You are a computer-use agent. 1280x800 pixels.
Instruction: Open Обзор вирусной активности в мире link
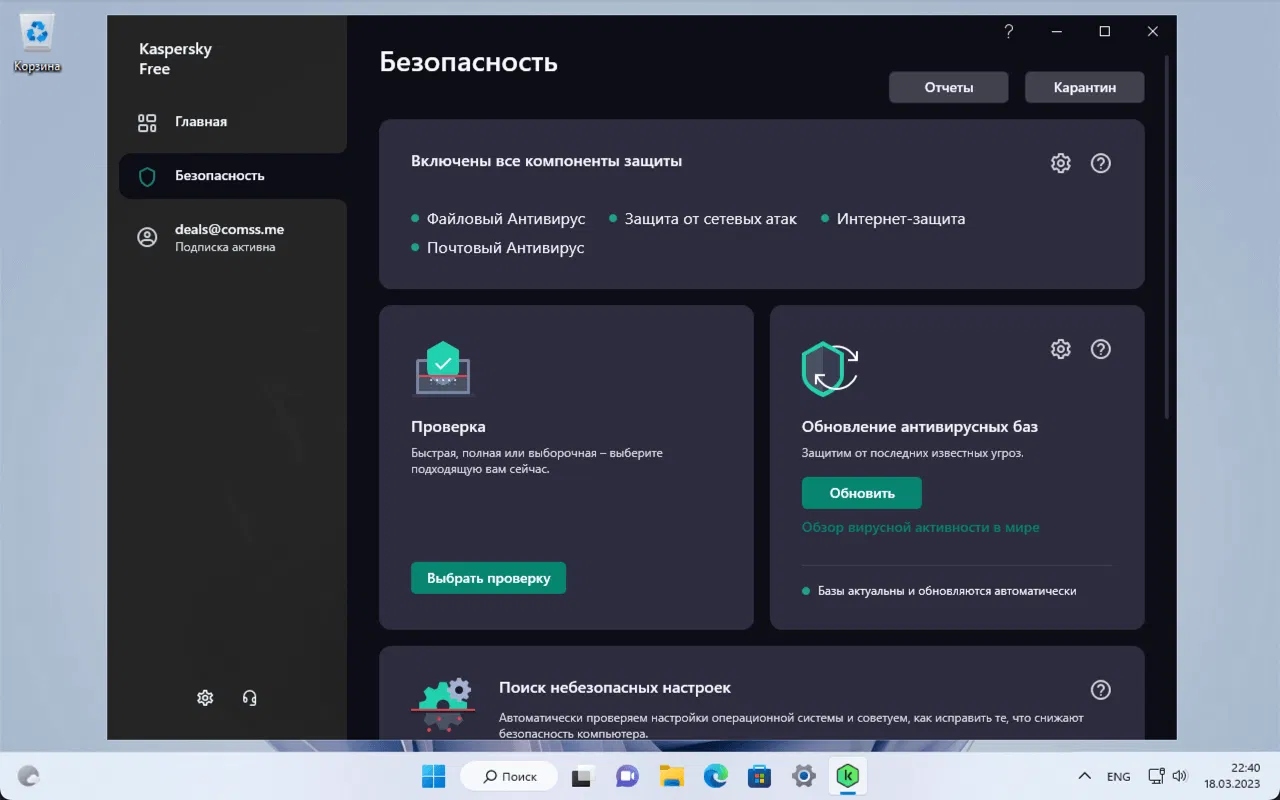[x=921, y=527]
